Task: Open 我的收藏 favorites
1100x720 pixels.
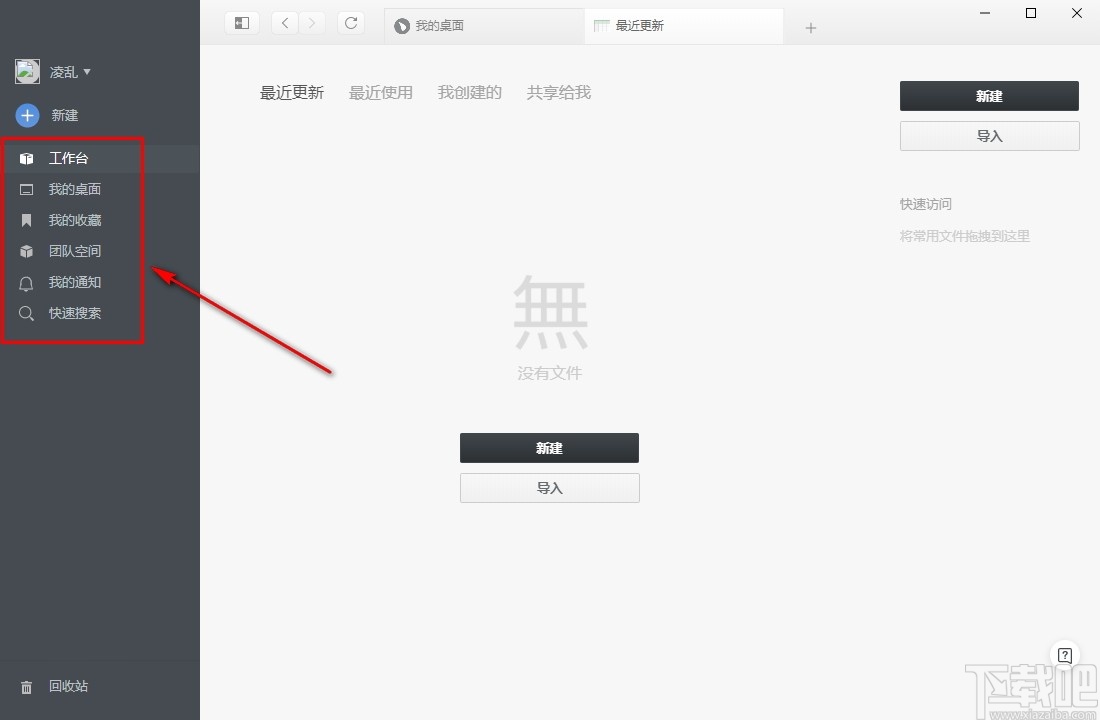Action: [75, 219]
